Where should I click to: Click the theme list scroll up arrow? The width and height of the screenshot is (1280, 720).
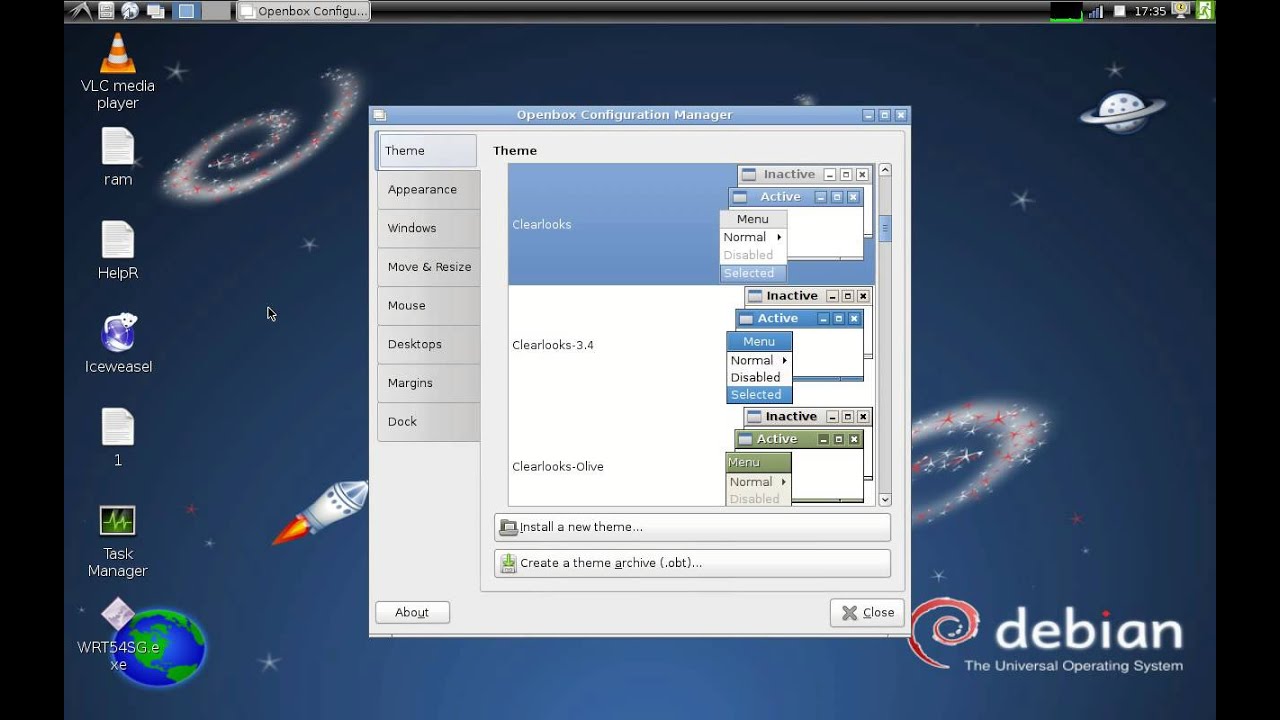point(884,171)
